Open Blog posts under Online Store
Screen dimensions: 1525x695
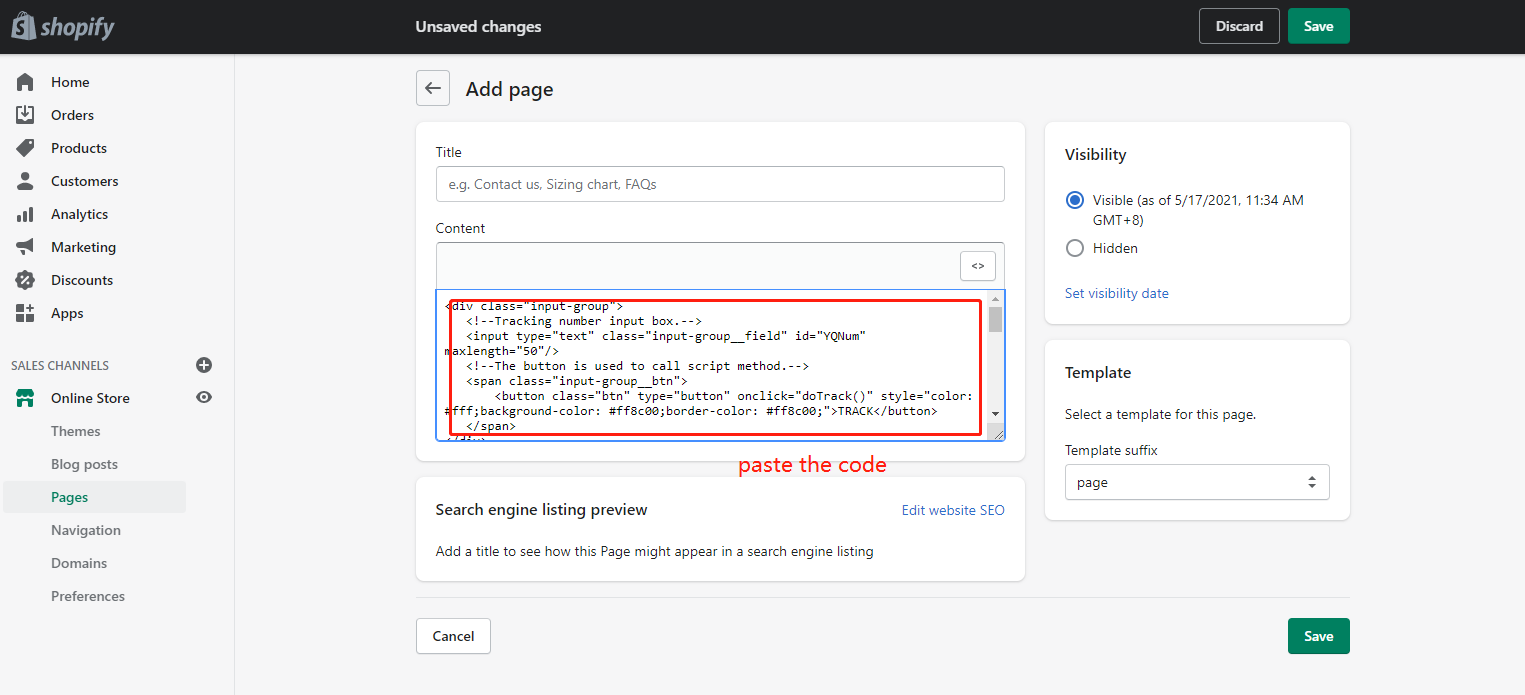click(x=84, y=464)
